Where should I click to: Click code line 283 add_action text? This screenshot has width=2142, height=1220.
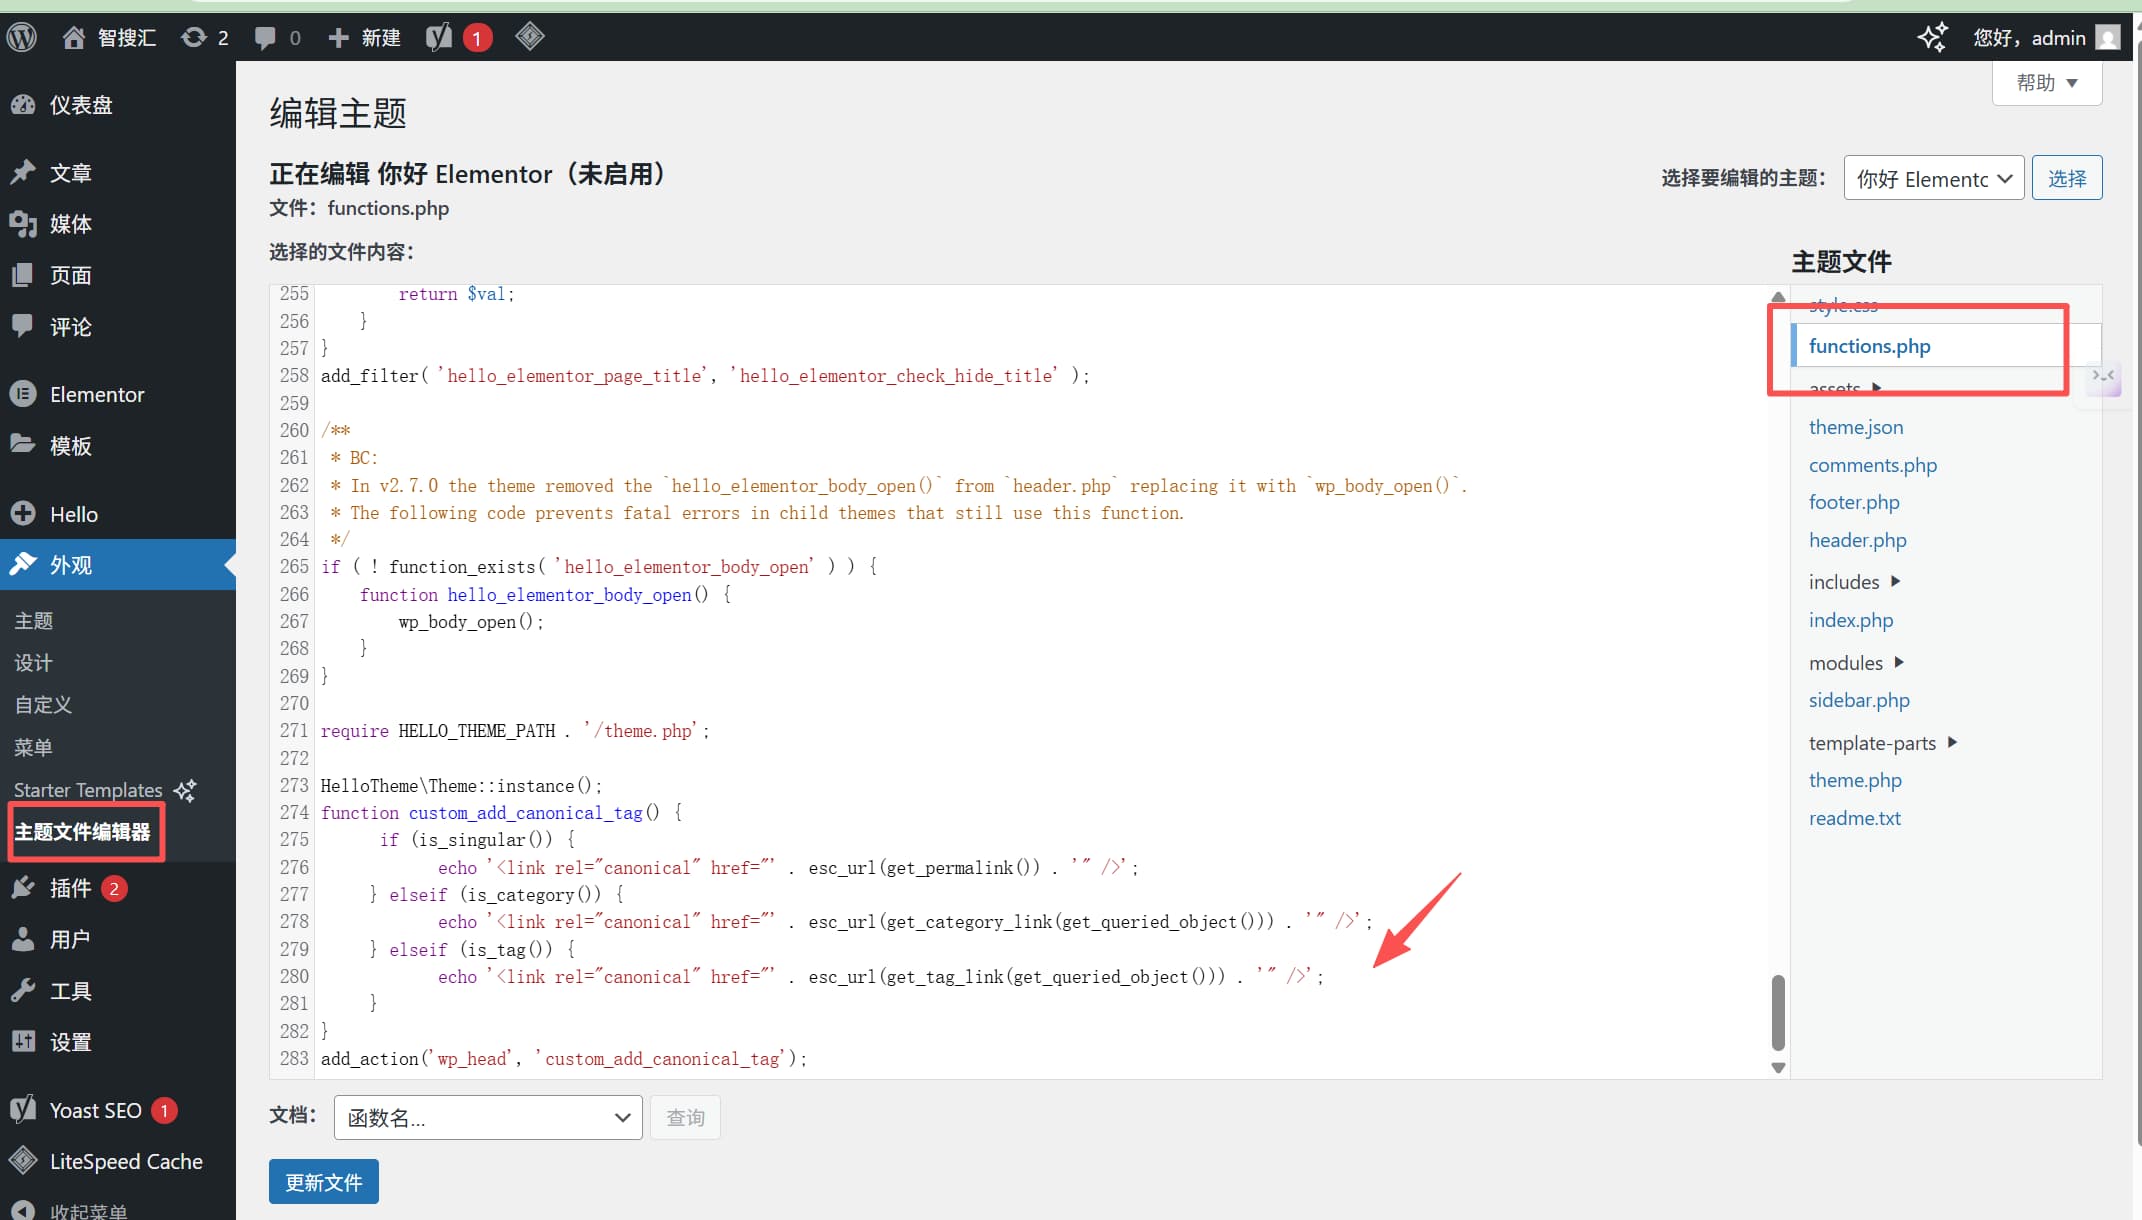coord(564,1059)
